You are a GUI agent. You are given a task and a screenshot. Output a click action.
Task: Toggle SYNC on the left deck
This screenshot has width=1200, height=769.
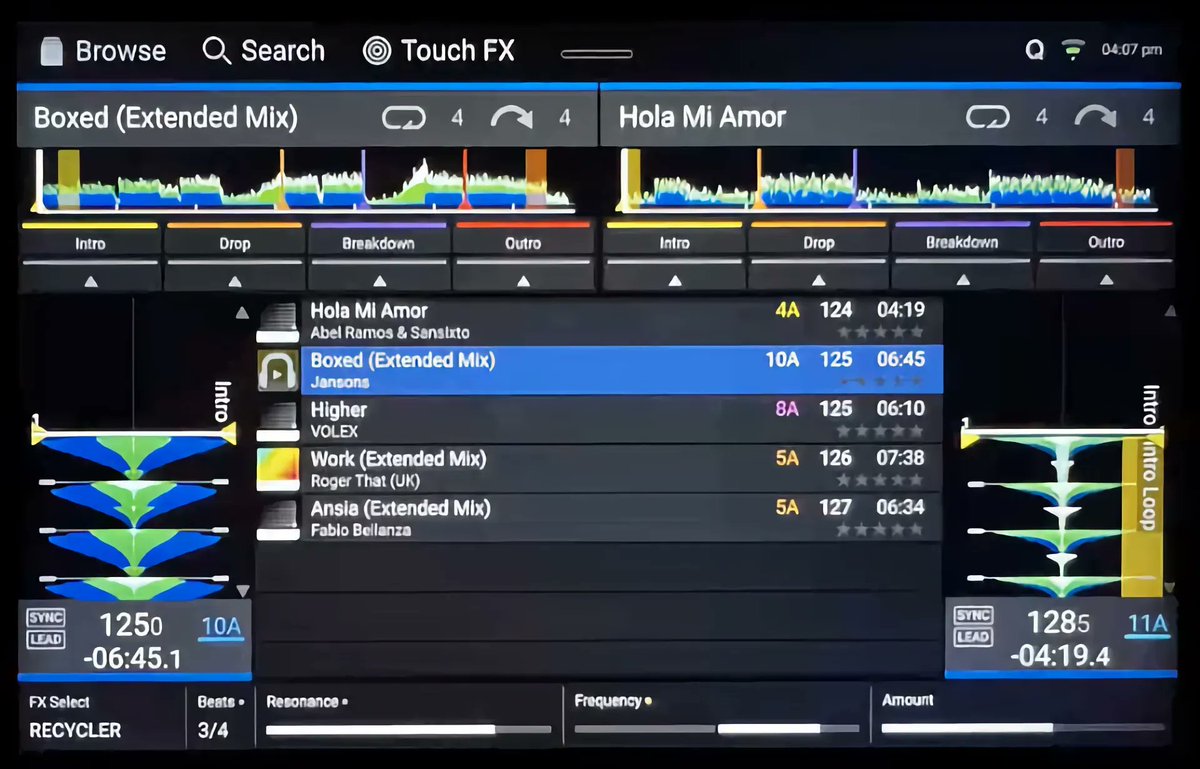pos(45,618)
